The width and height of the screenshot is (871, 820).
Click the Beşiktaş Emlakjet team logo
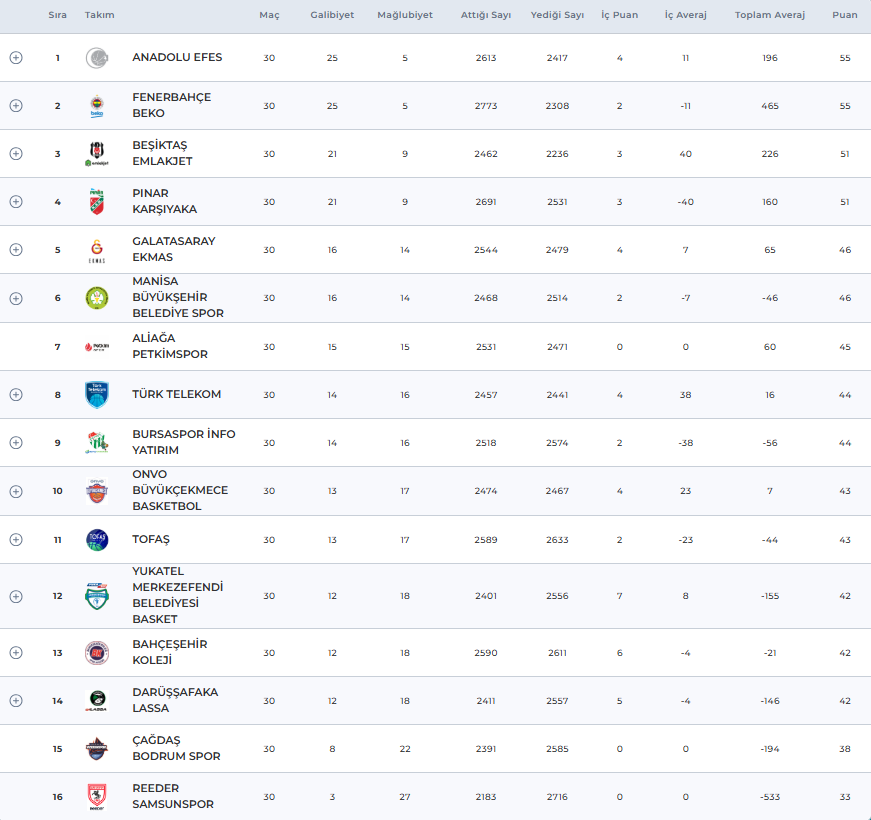[97, 154]
